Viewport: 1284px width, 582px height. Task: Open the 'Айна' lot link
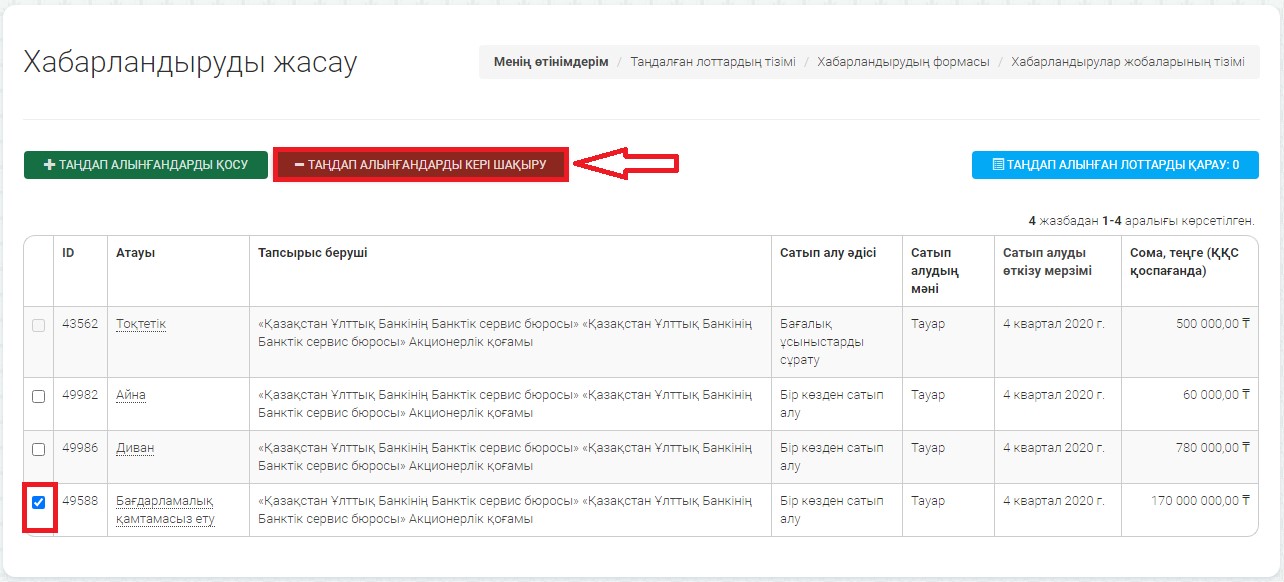point(131,395)
